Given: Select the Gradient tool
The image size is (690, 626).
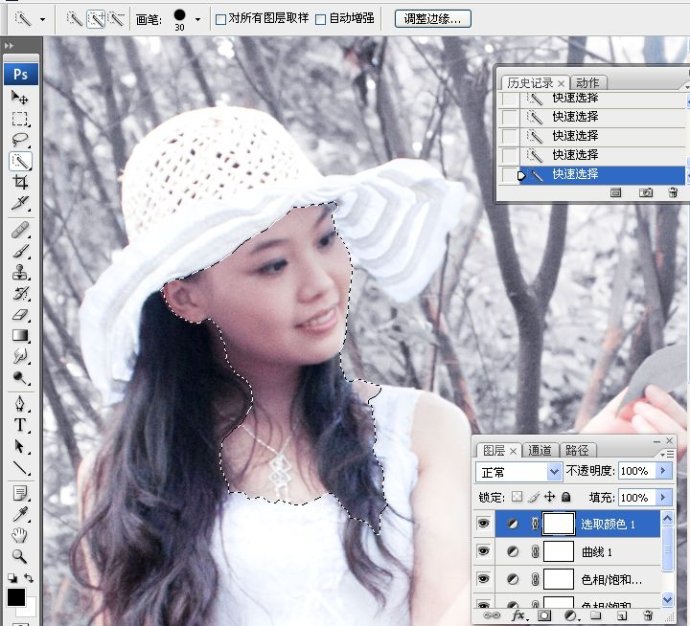Looking at the screenshot, I should click(19, 336).
